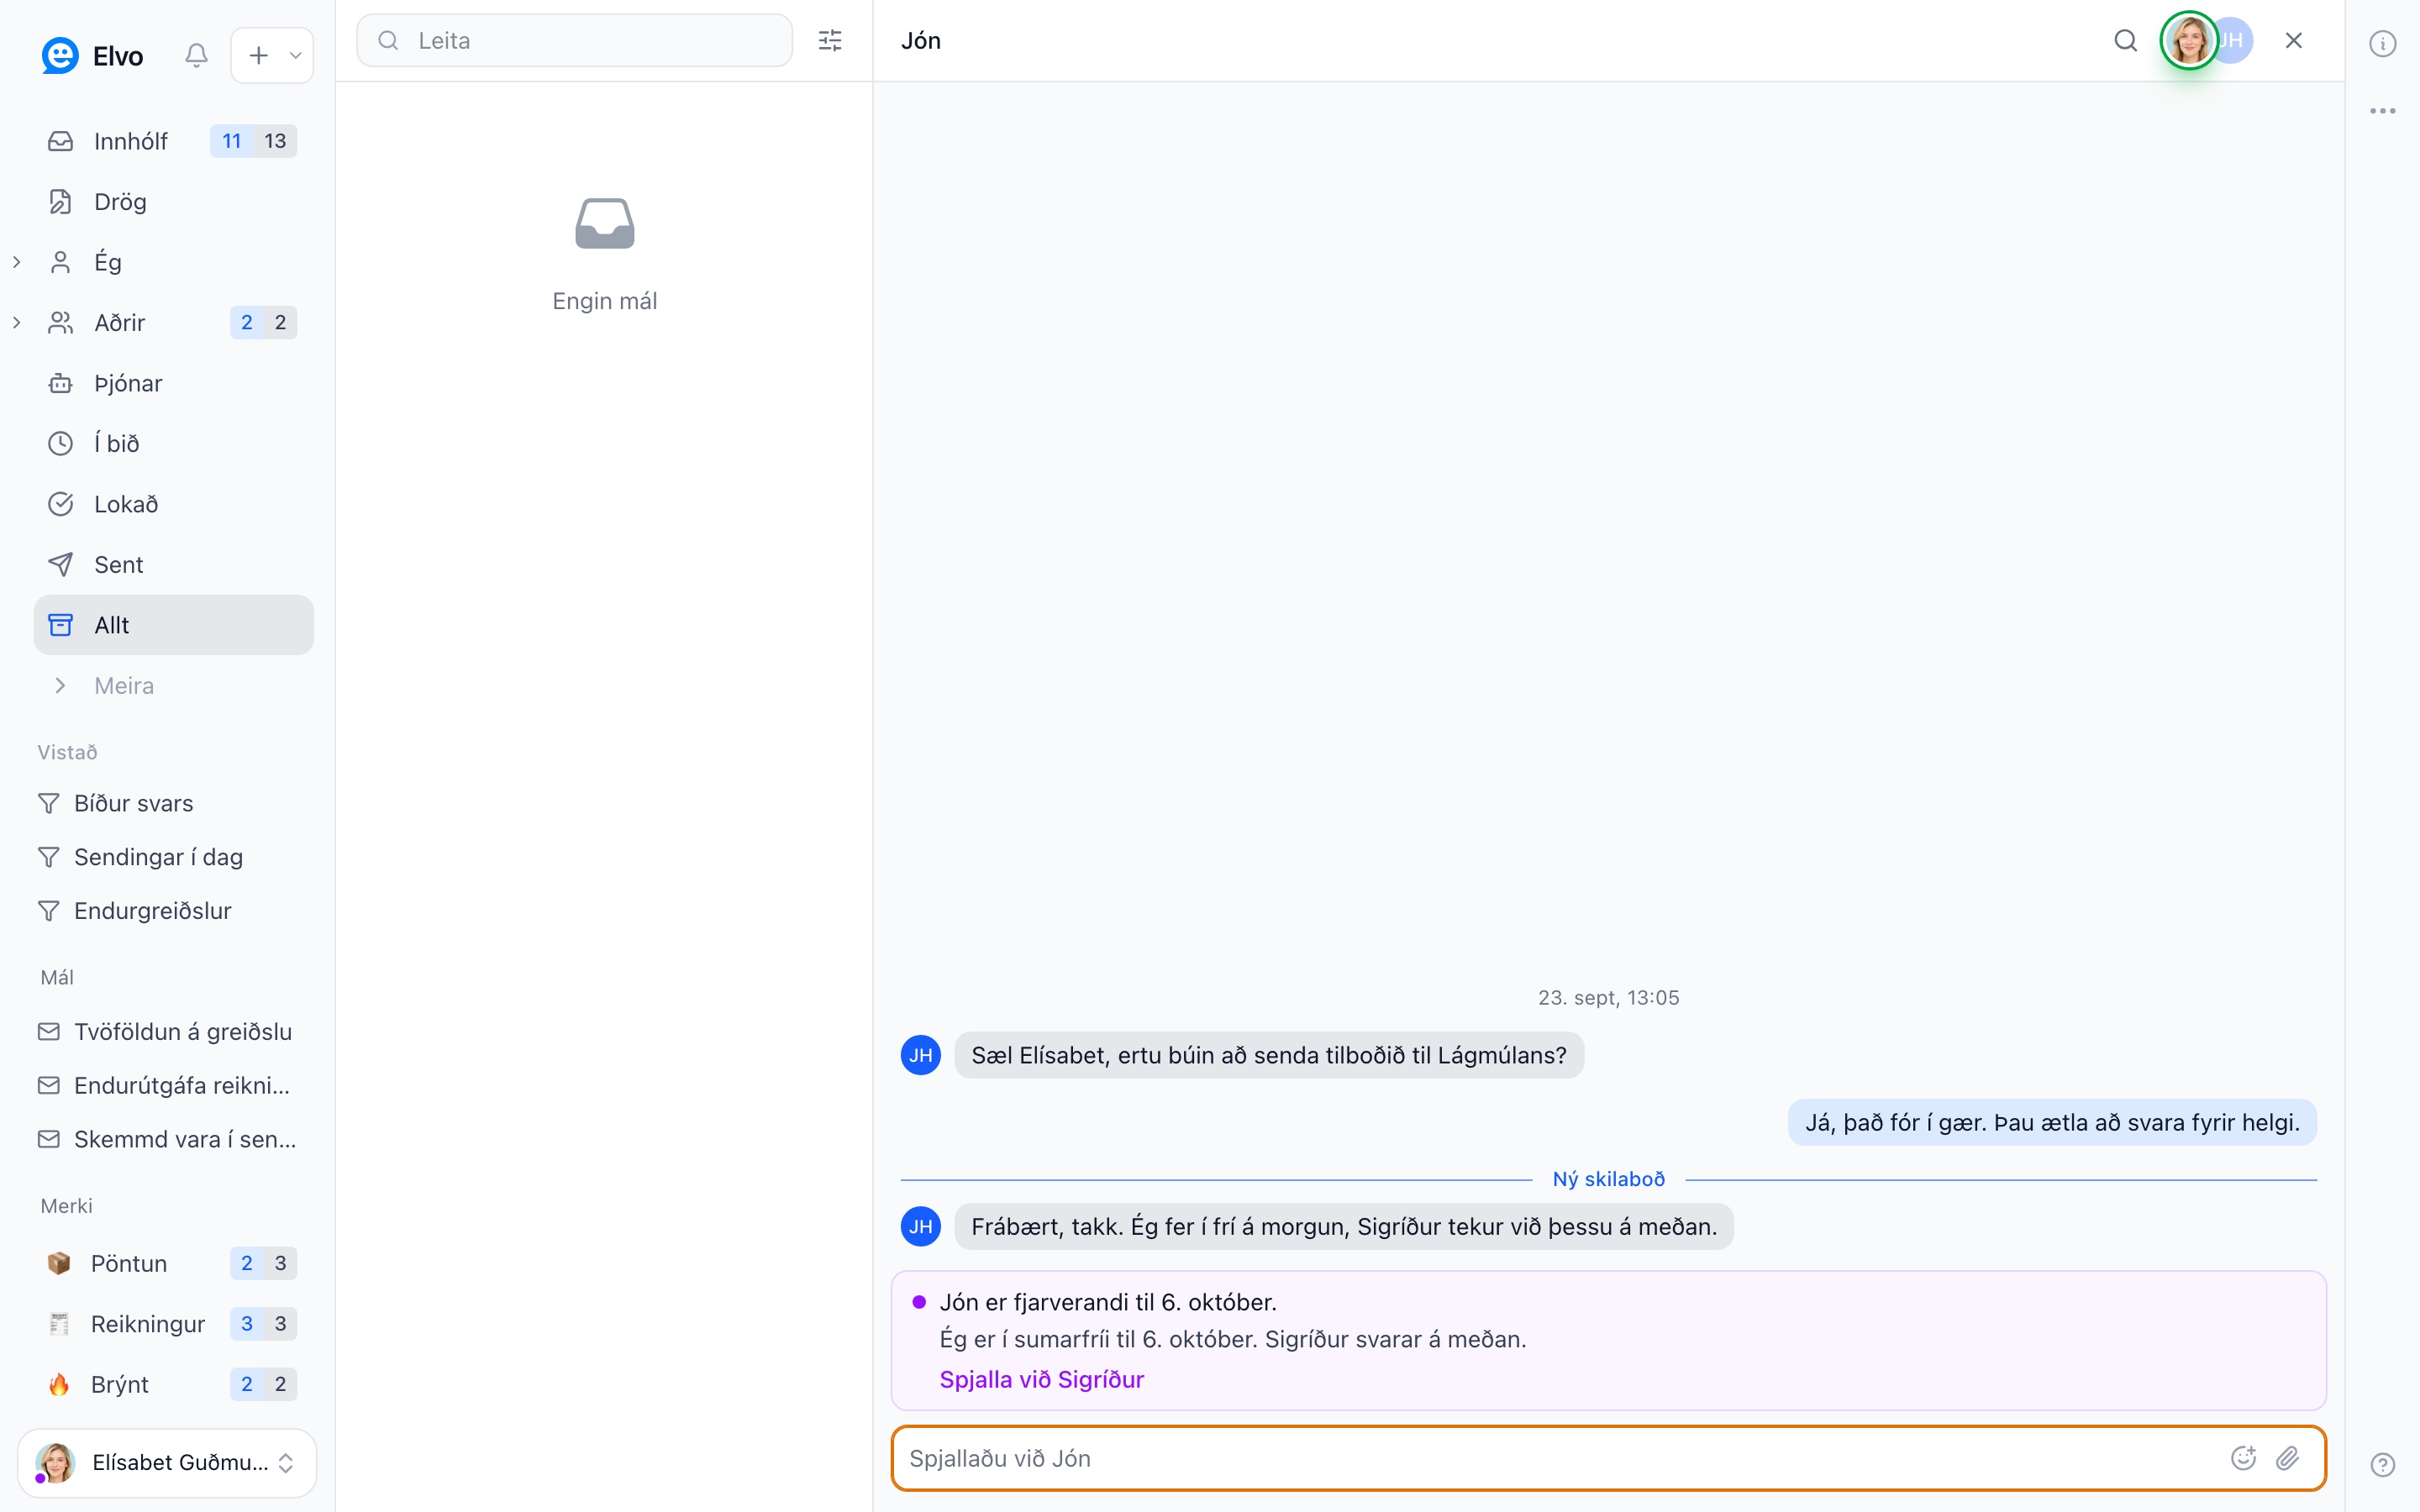Image resolution: width=2420 pixels, height=1512 pixels.
Task: Open the help question mark icon
Action: pos(2382,1465)
